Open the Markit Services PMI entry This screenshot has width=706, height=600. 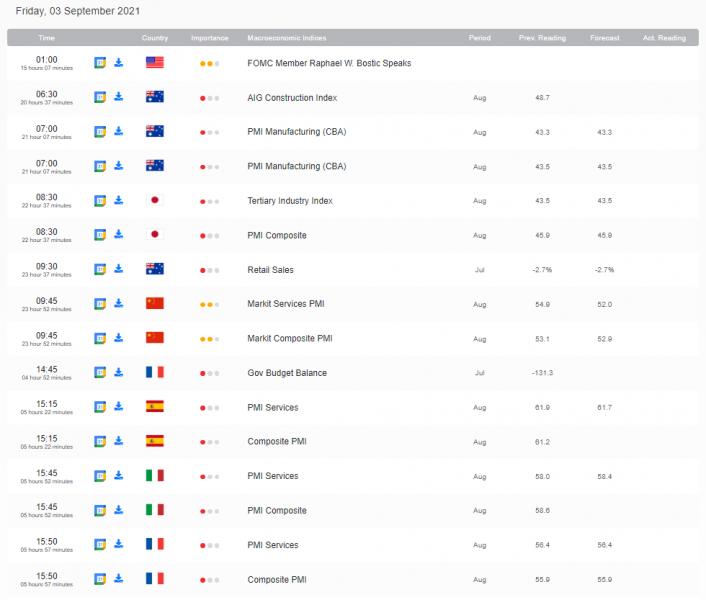click(286, 304)
